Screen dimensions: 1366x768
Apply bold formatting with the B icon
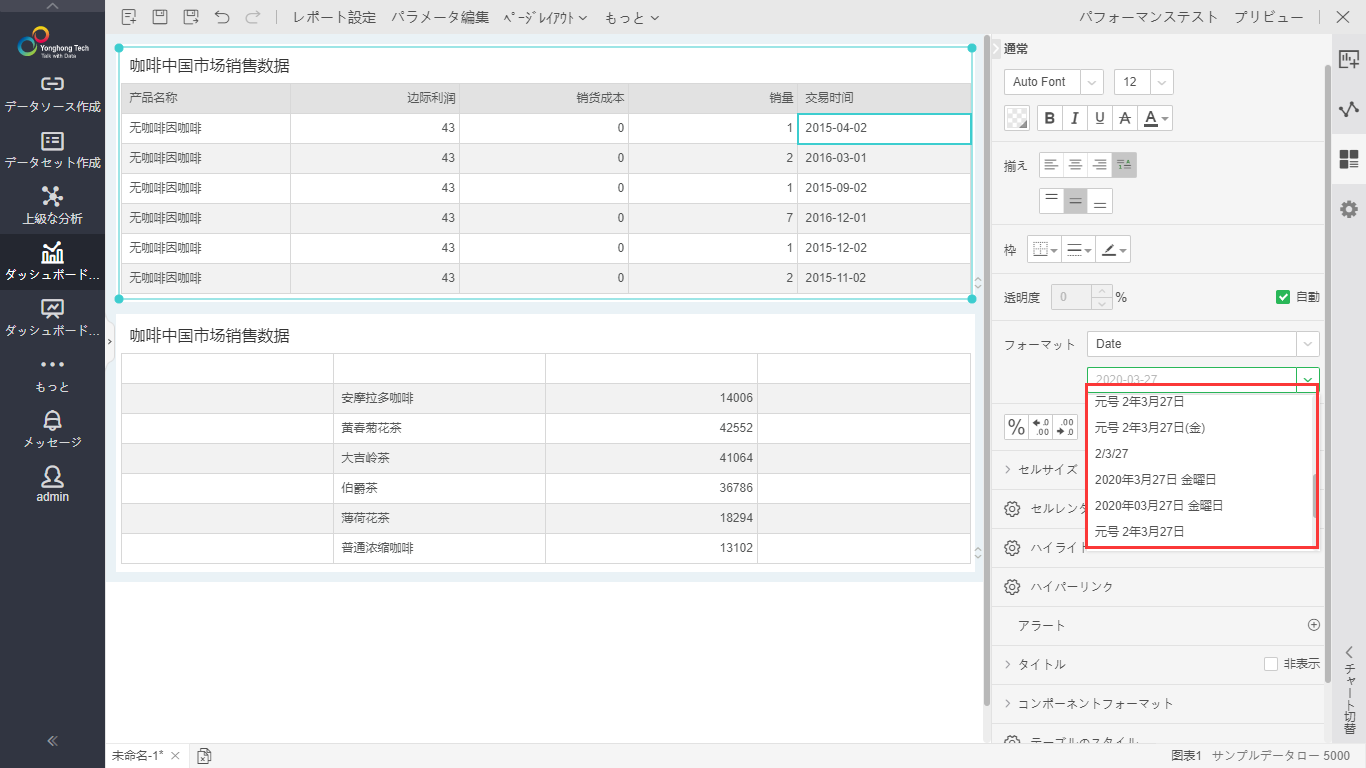[1049, 118]
